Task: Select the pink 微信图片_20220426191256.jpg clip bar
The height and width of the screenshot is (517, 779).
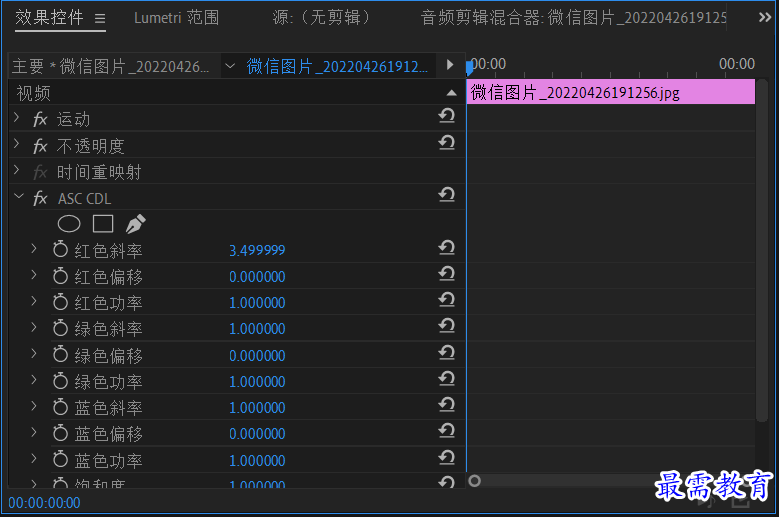Action: pos(611,92)
